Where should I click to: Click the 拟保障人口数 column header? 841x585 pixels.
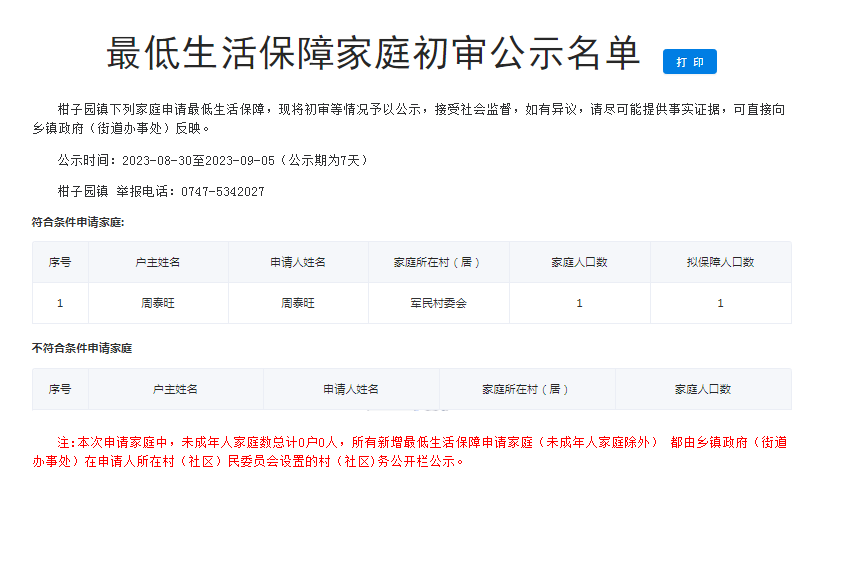click(x=720, y=262)
